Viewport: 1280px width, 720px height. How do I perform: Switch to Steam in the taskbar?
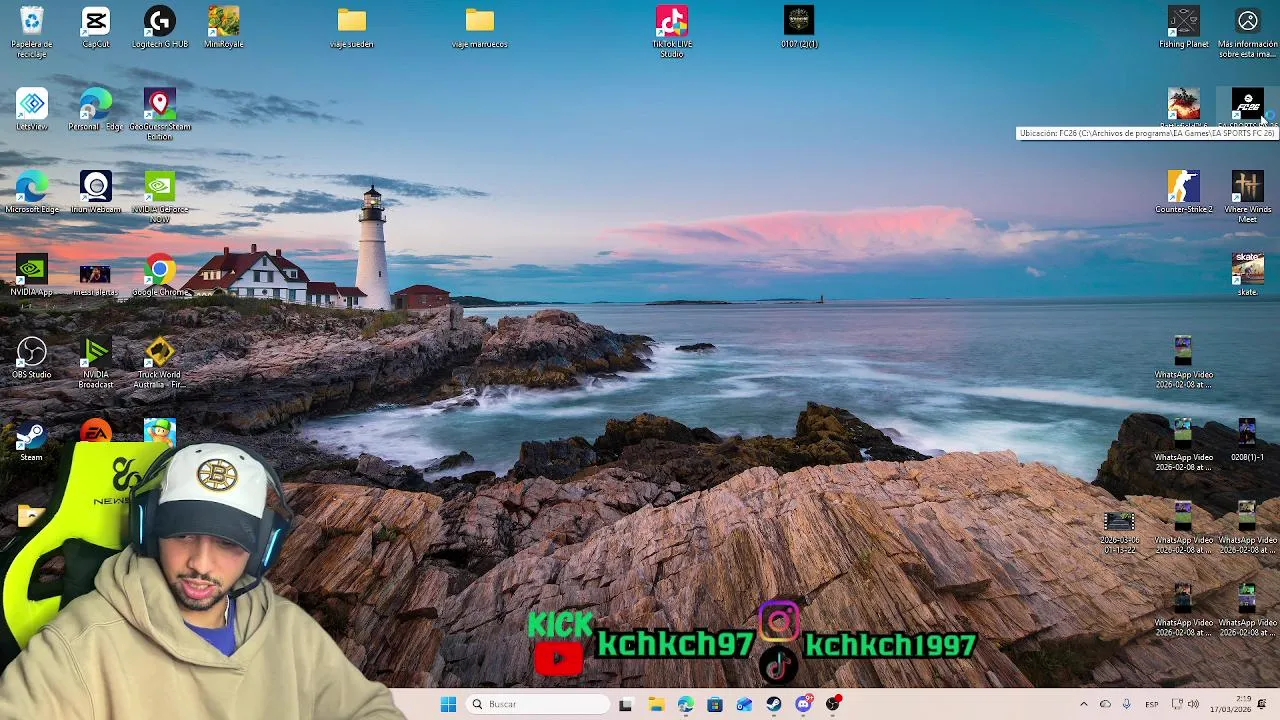[774, 704]
